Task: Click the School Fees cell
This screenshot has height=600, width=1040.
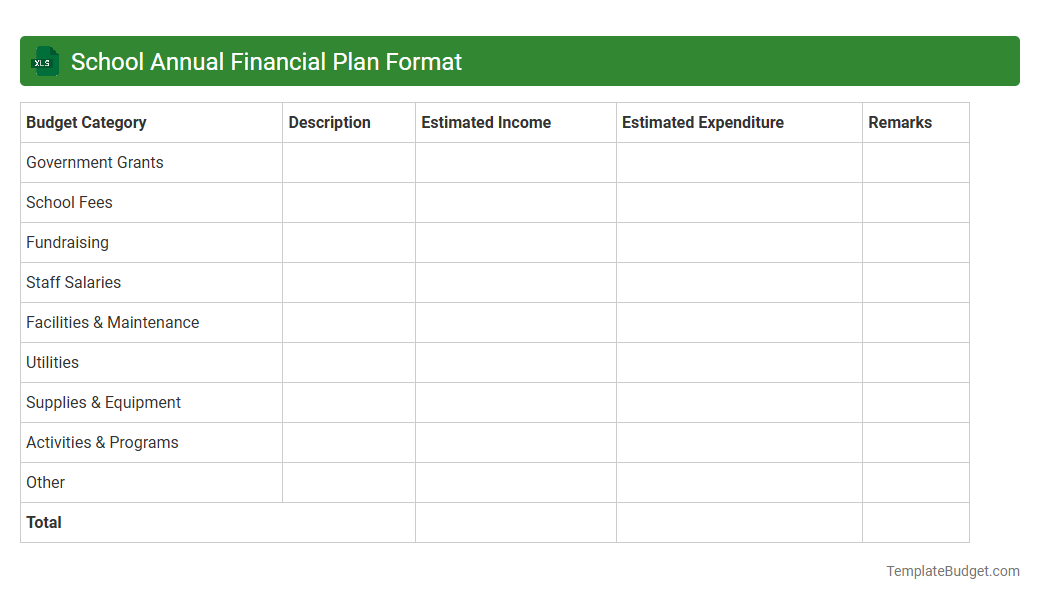Action: (x=69, y=202)
